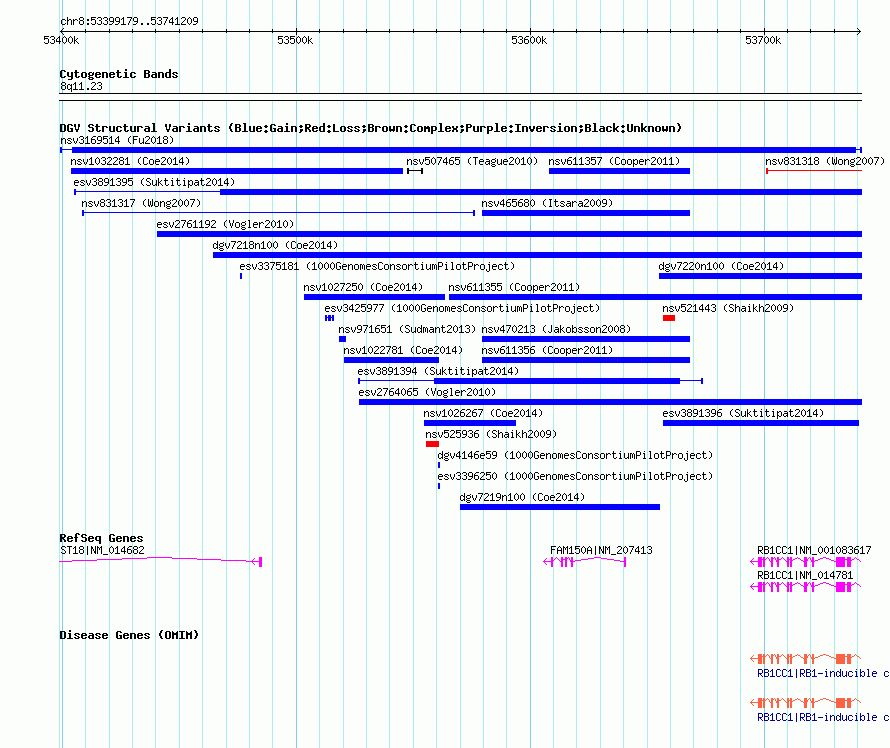
Task: Click the blue dgv7219n100 gain bar
Action: click(560, 507)
